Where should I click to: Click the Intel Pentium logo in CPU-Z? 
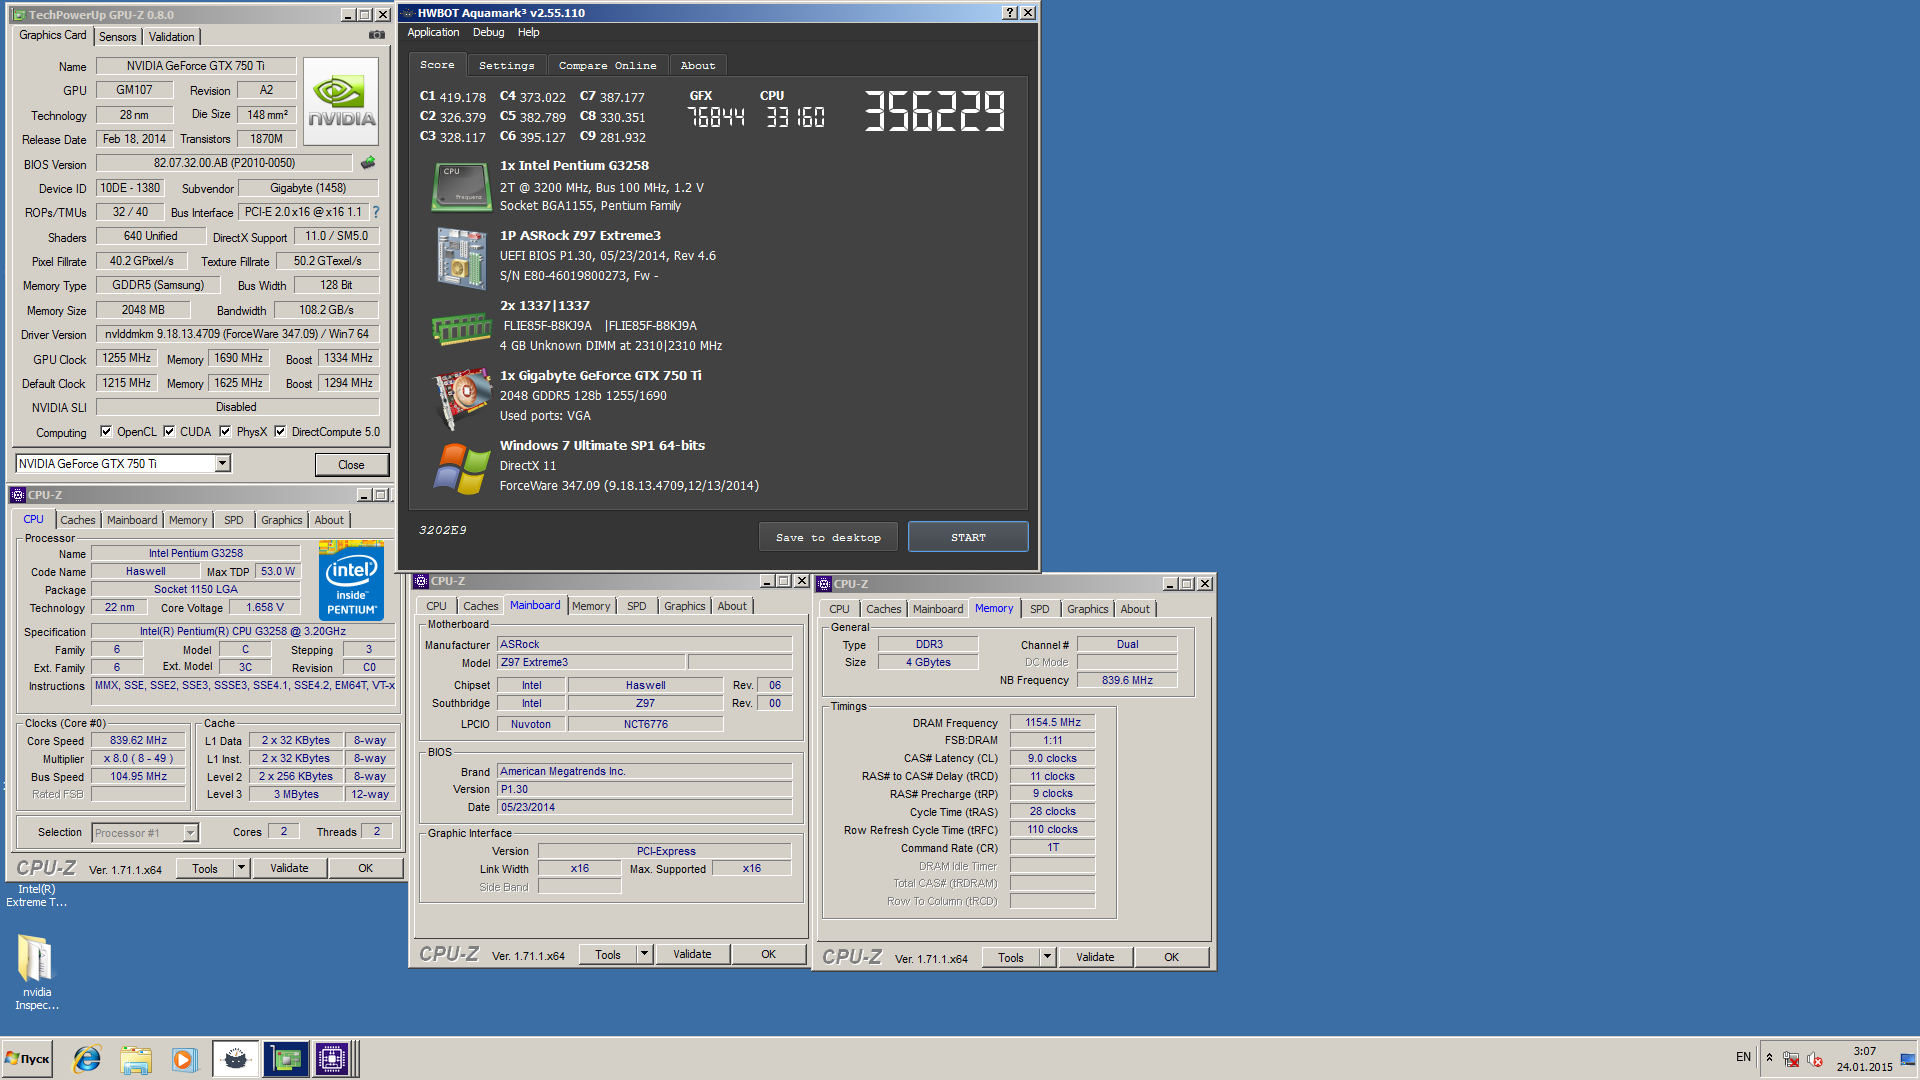click(x=351, y=580)
